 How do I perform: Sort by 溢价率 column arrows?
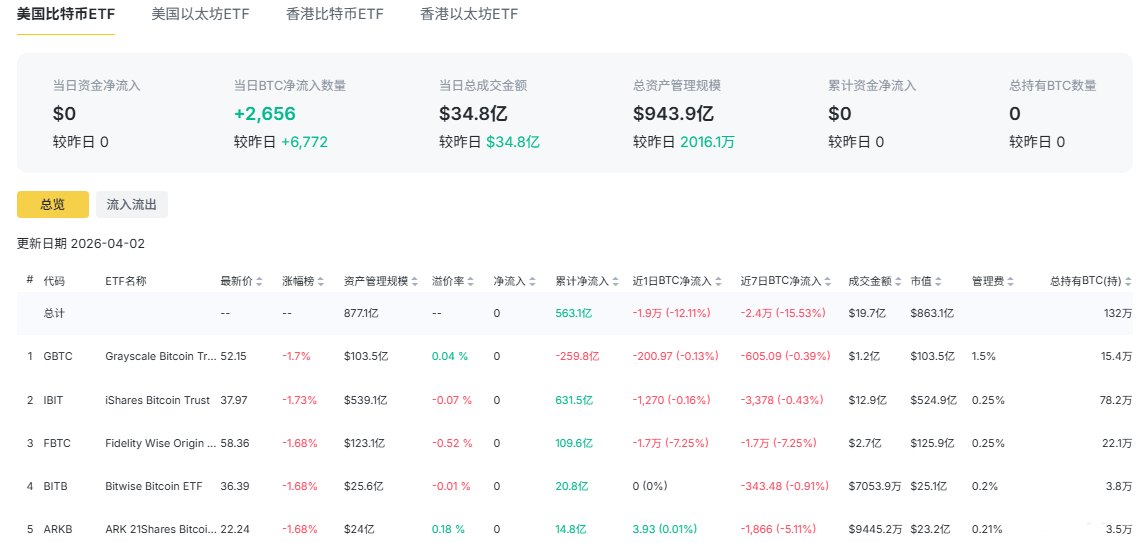click(x=470, y=281)
